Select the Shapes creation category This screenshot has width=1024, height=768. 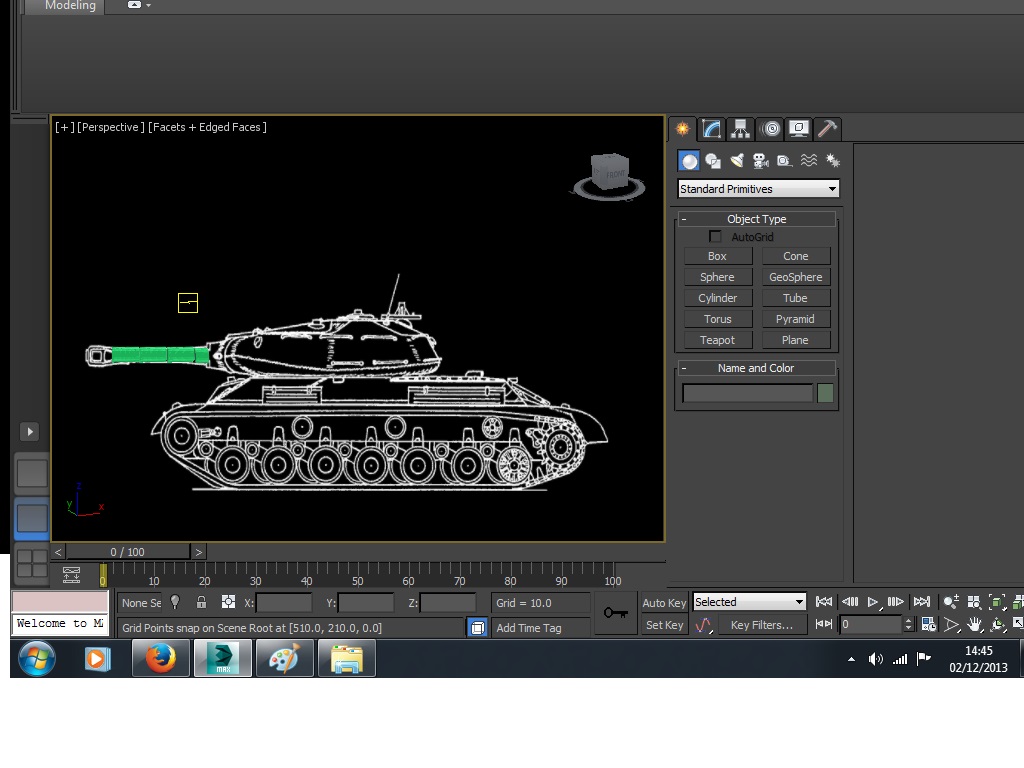tap(712, 161)
